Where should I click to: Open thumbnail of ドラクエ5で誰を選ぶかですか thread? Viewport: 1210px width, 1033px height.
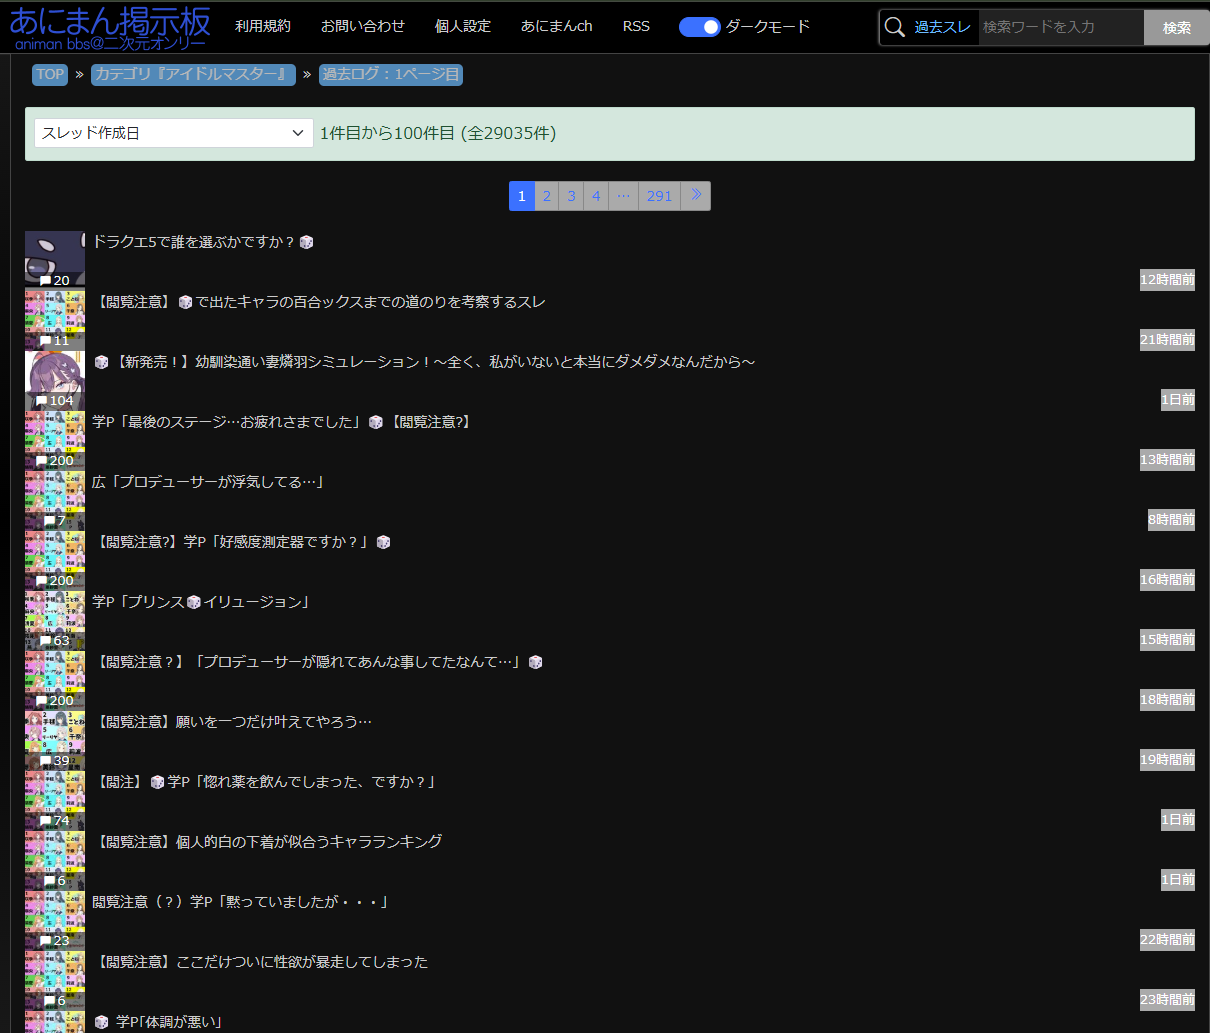pos(55,259)
